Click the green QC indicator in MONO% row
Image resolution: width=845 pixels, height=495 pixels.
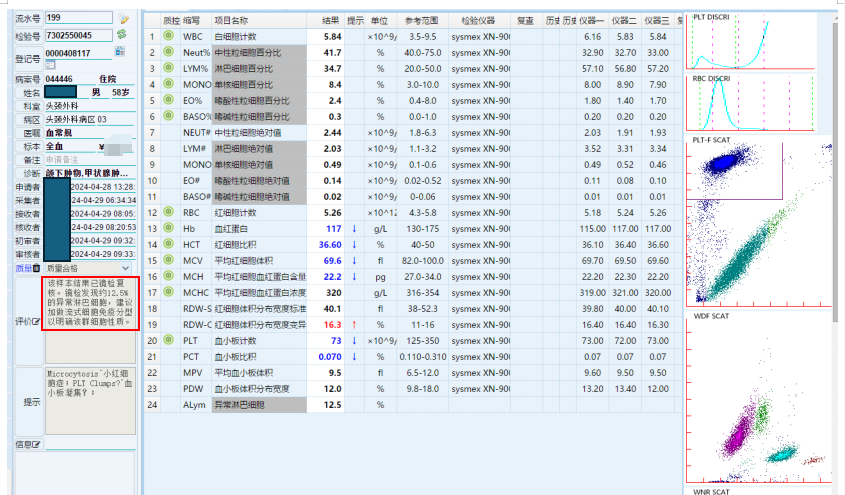click(168, 83)
